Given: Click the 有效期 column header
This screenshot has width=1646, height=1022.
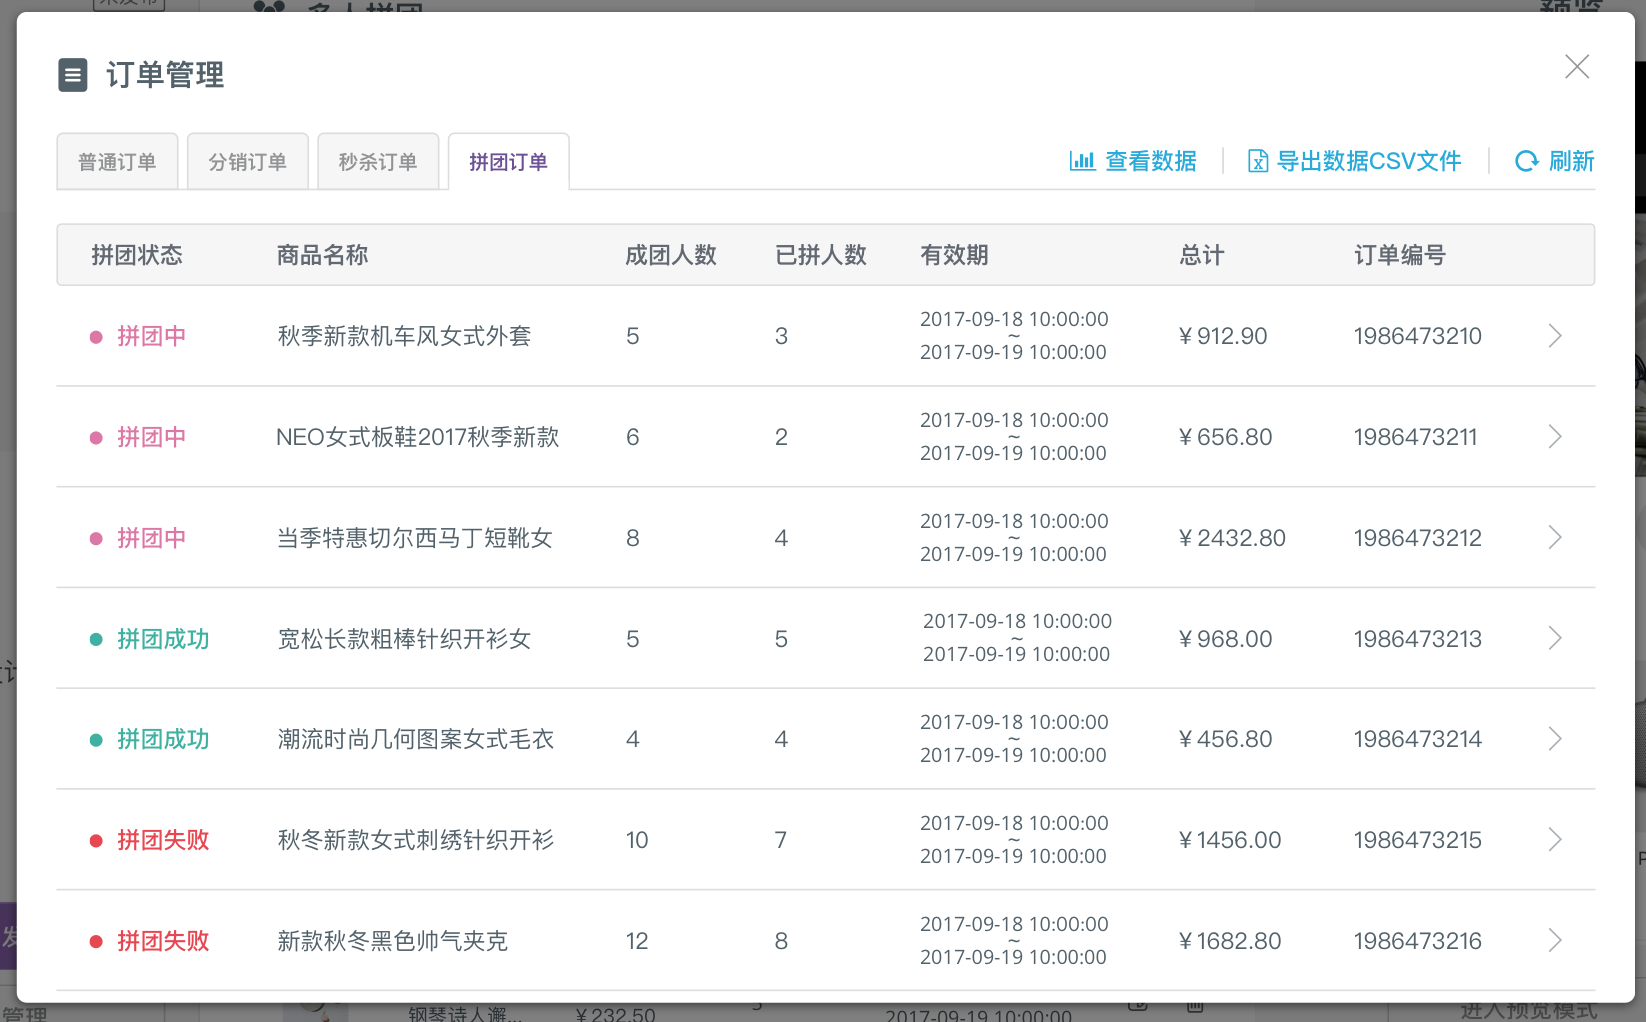Looking at the screenshot, I should [954, 255].
